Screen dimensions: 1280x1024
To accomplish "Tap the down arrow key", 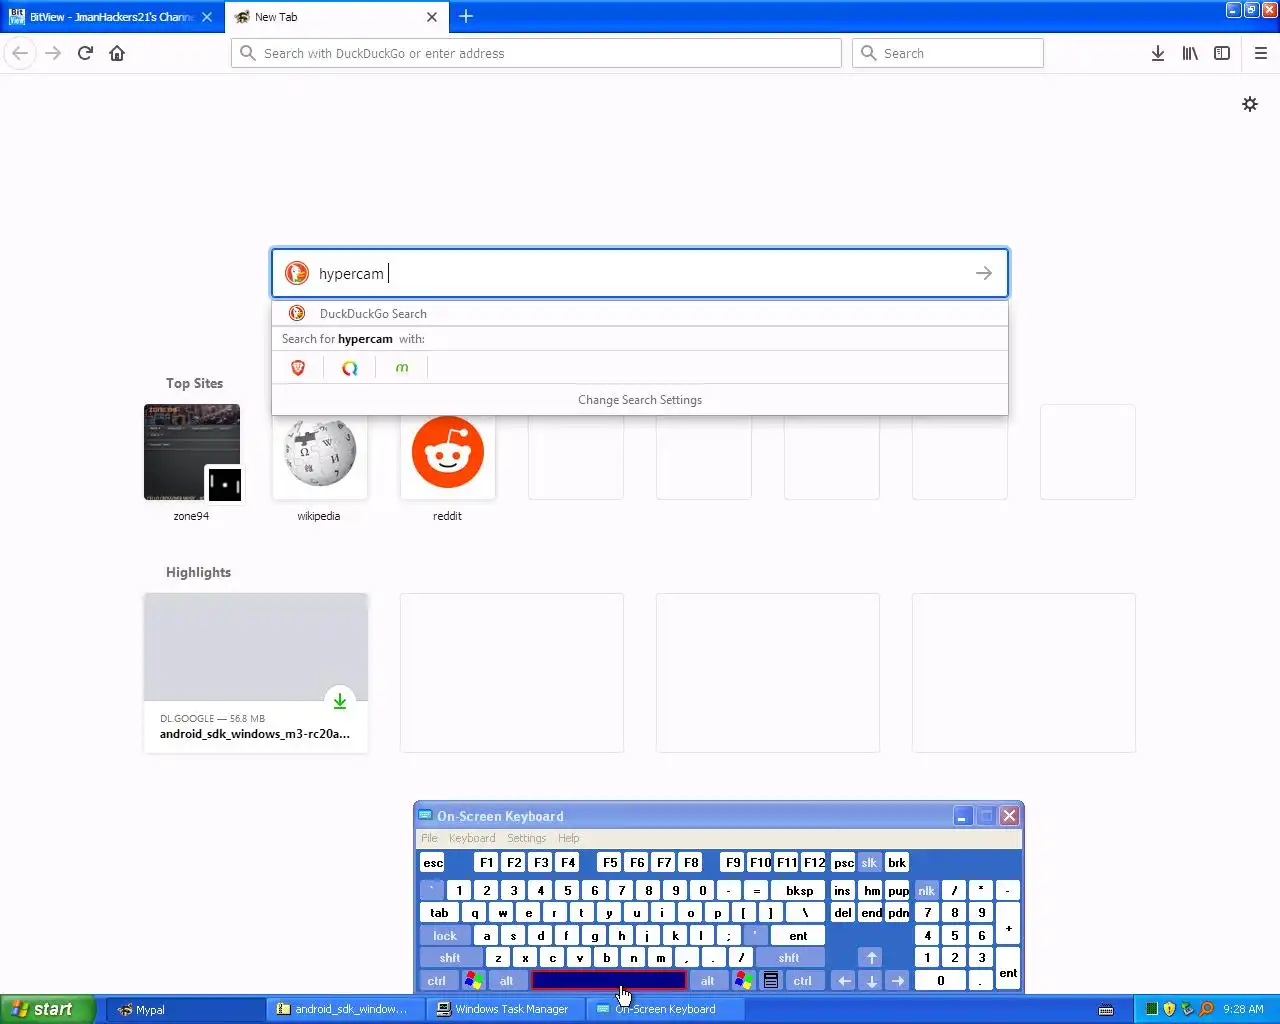I will 871,981.
